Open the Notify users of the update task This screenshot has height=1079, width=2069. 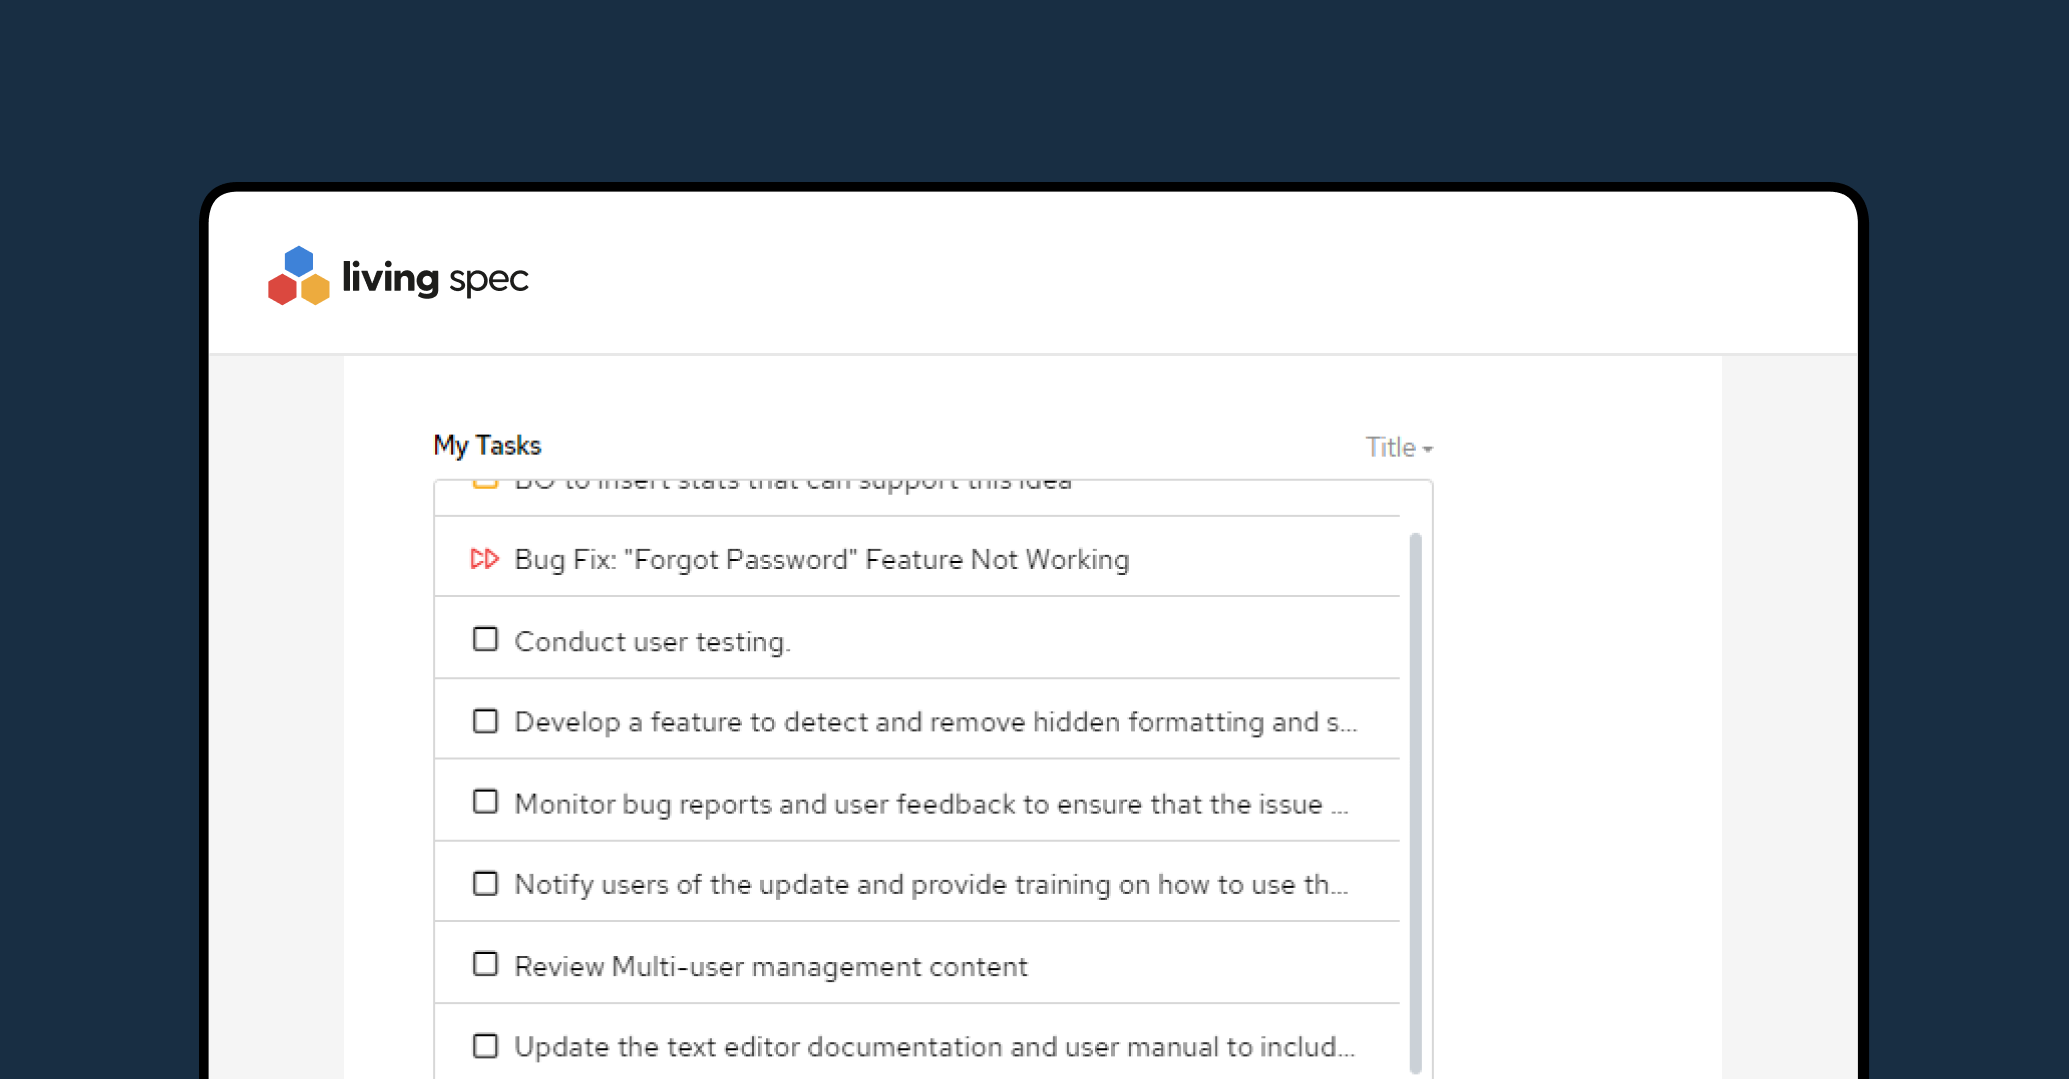(x=930, y=885)
